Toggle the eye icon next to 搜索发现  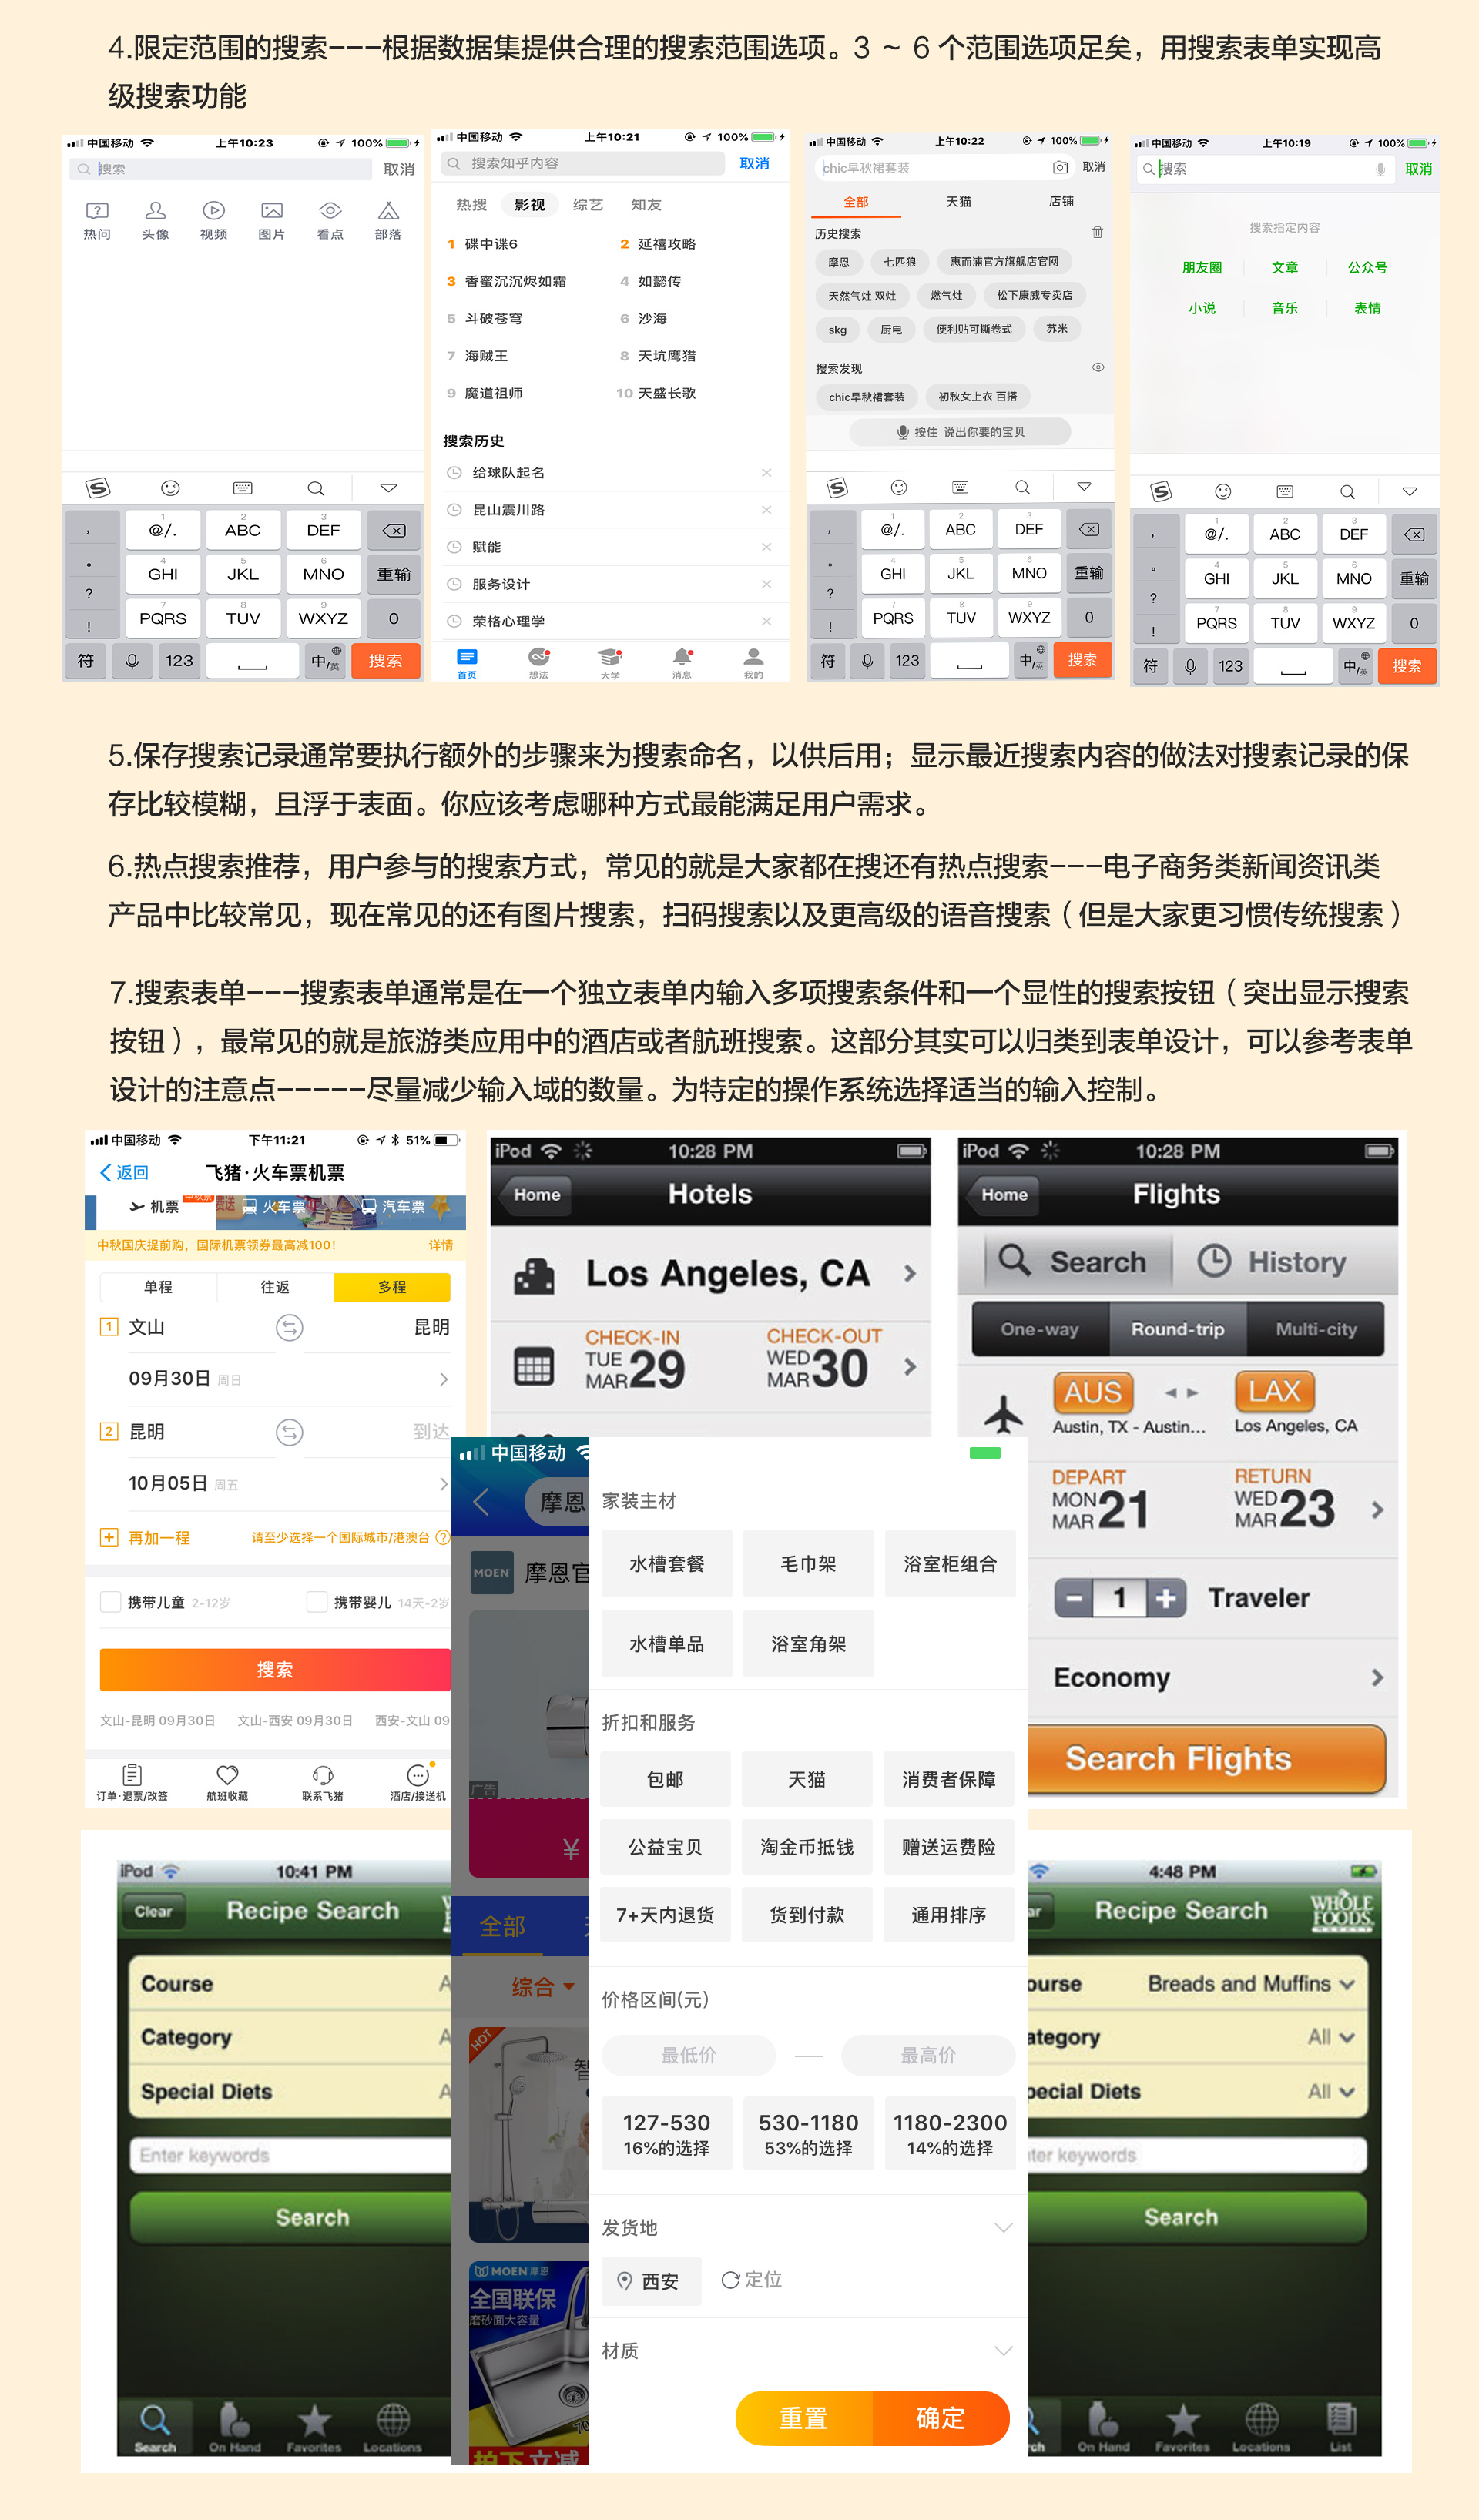coord(1098,367)
